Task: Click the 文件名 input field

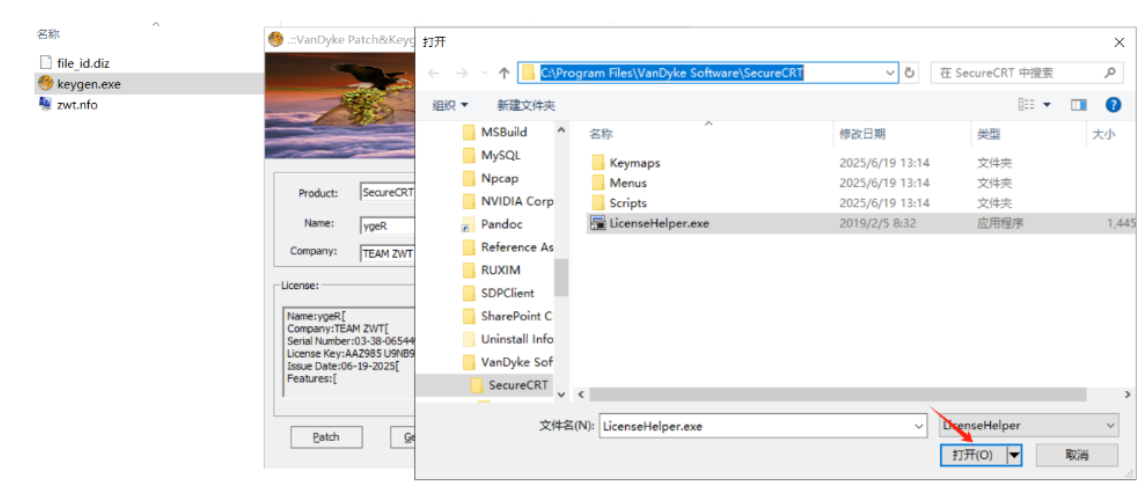Action: pyautogui.click(x=762, y=426)
